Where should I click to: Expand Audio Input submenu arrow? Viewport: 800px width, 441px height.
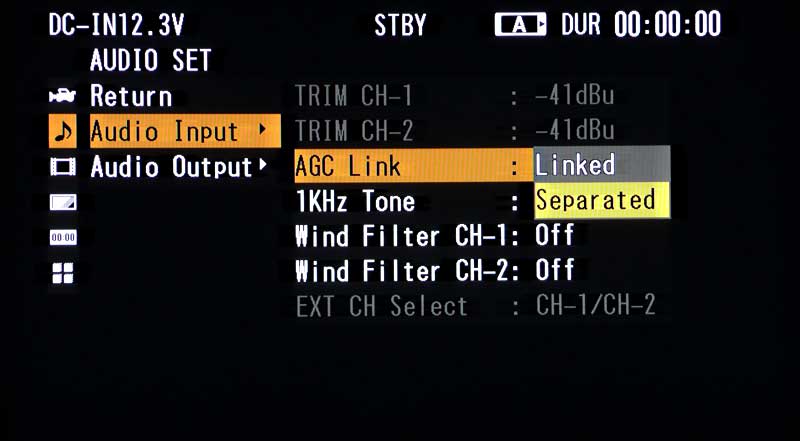(262, 129)
